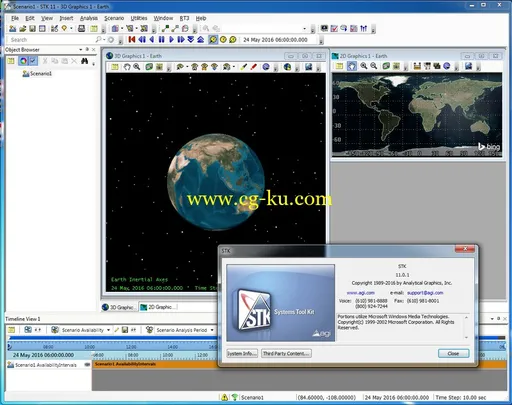
Task: Click the measure ruler icon in 2D Graphics toolbar
Action: click(x=417, y=66)
